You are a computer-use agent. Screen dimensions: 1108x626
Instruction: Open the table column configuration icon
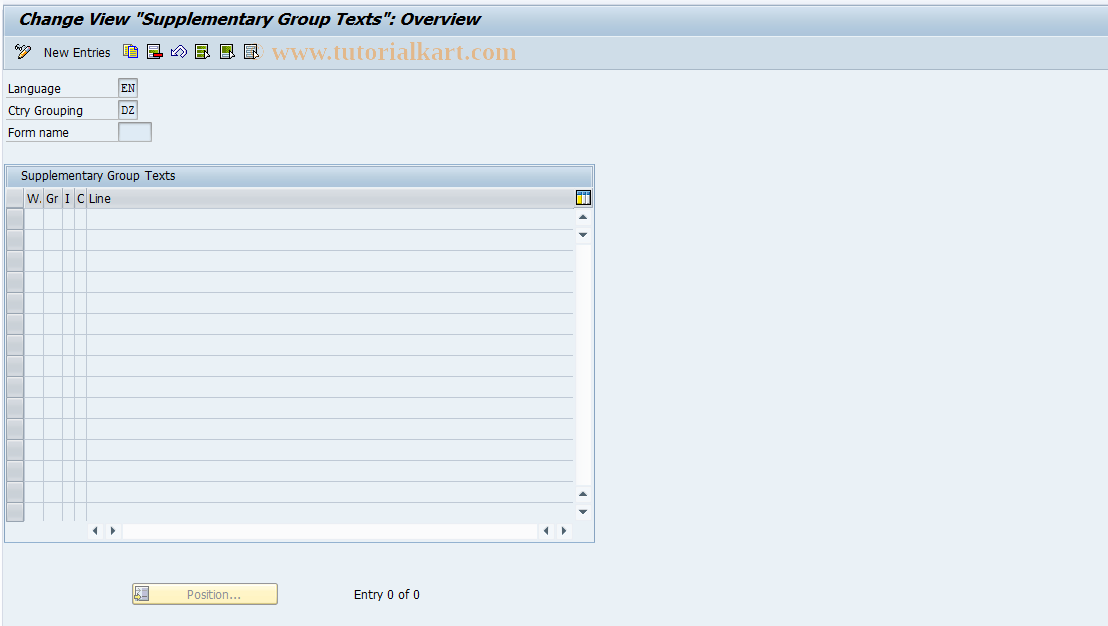(583, 198)
